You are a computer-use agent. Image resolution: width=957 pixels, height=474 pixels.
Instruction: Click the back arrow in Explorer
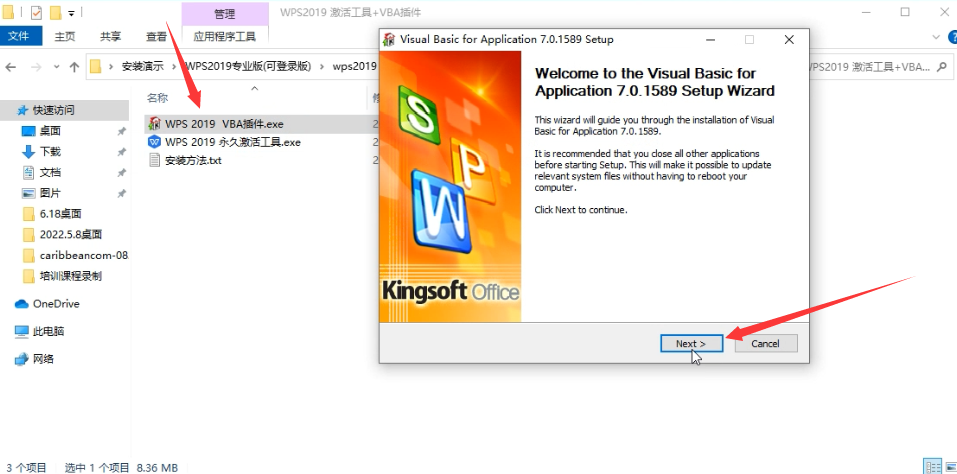tap(11, 67)
